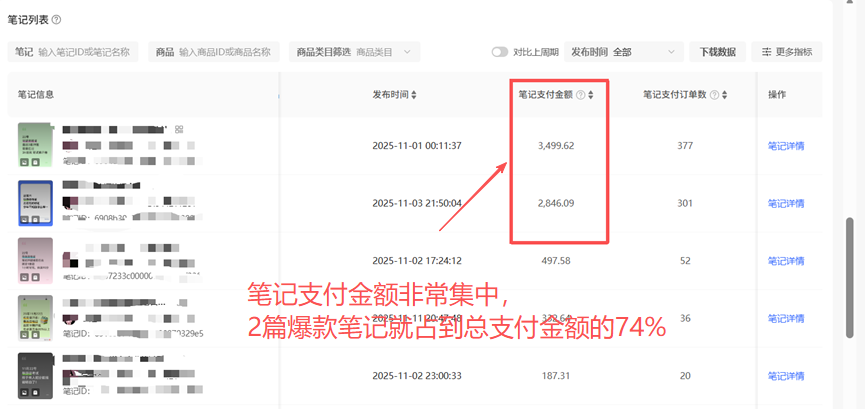Viewport: 865px width, 409px height.
Task: Open 笔记详情 for the 36-order note
Action: point(786,318)
